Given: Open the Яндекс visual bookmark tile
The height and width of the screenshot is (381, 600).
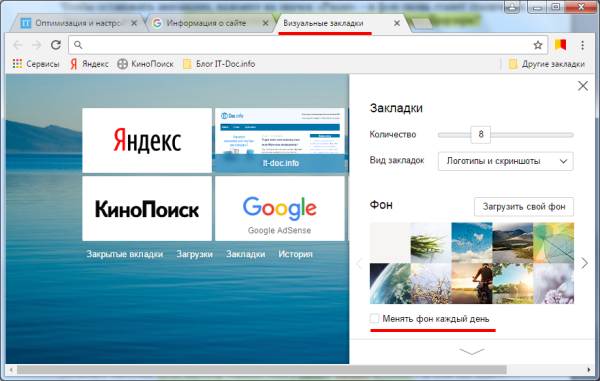Looking at the screenshot, I should click(147, 140).
